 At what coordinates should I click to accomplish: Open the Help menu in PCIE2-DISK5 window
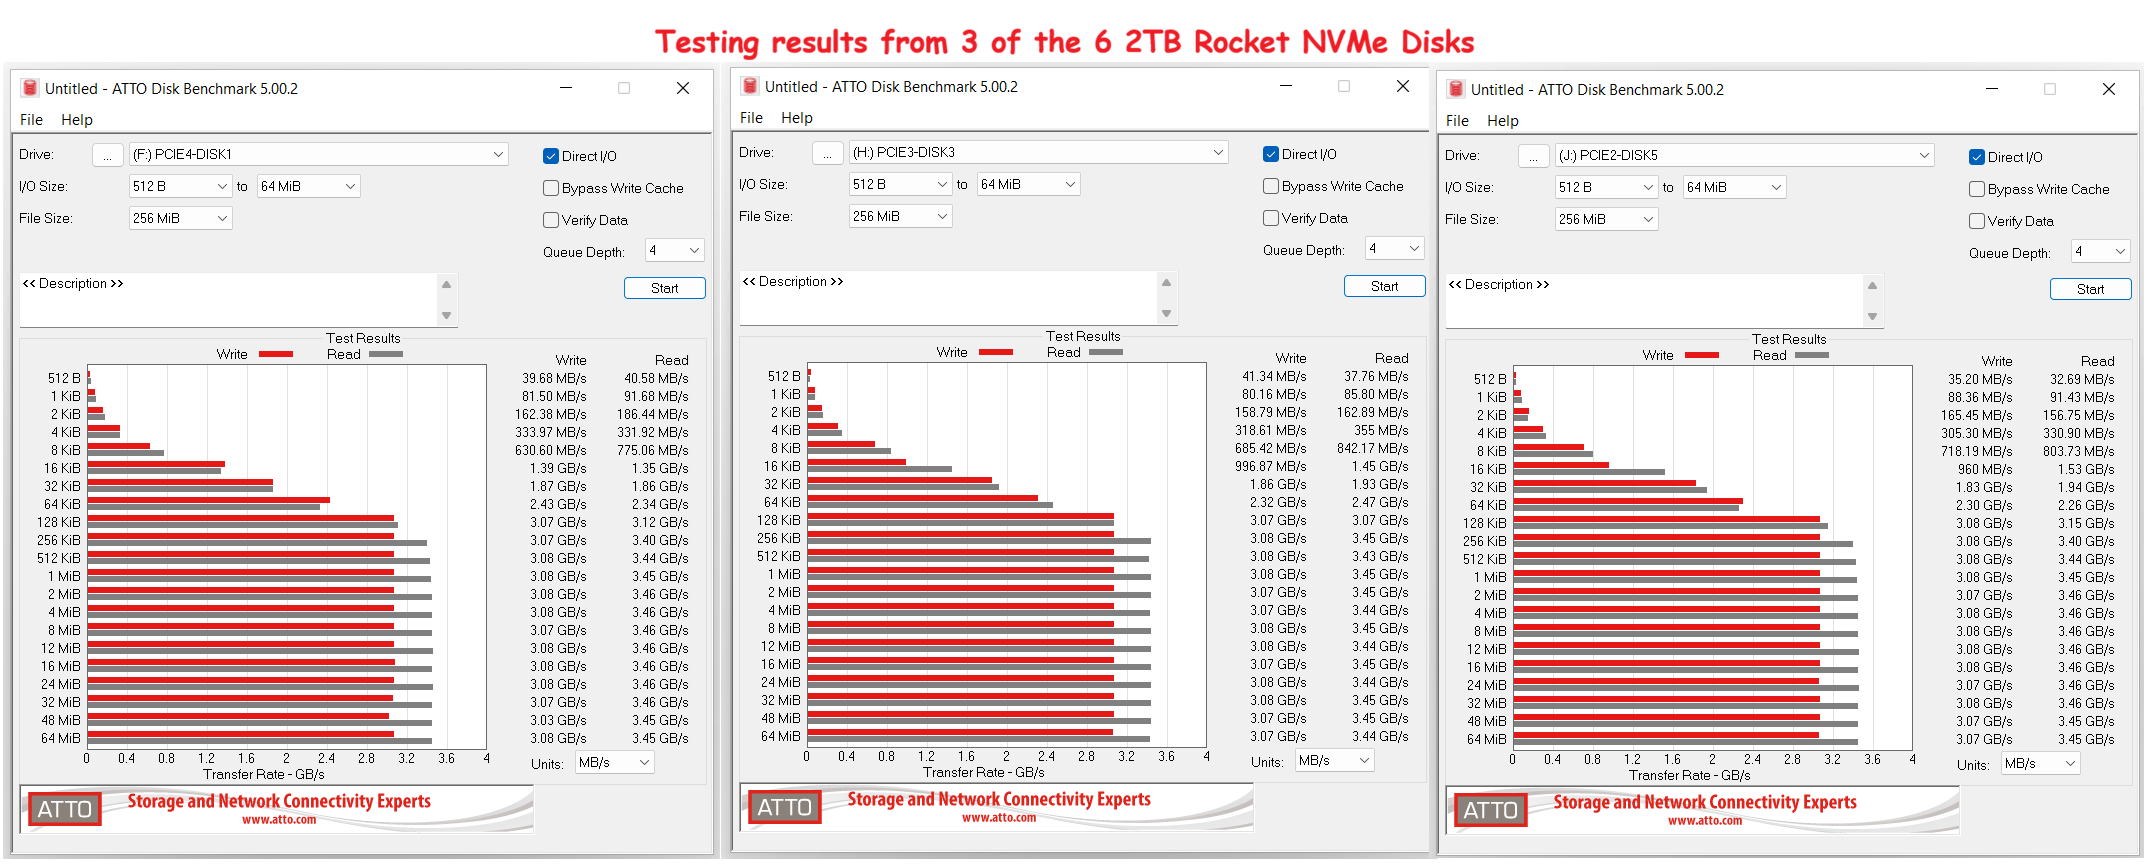1502,120
